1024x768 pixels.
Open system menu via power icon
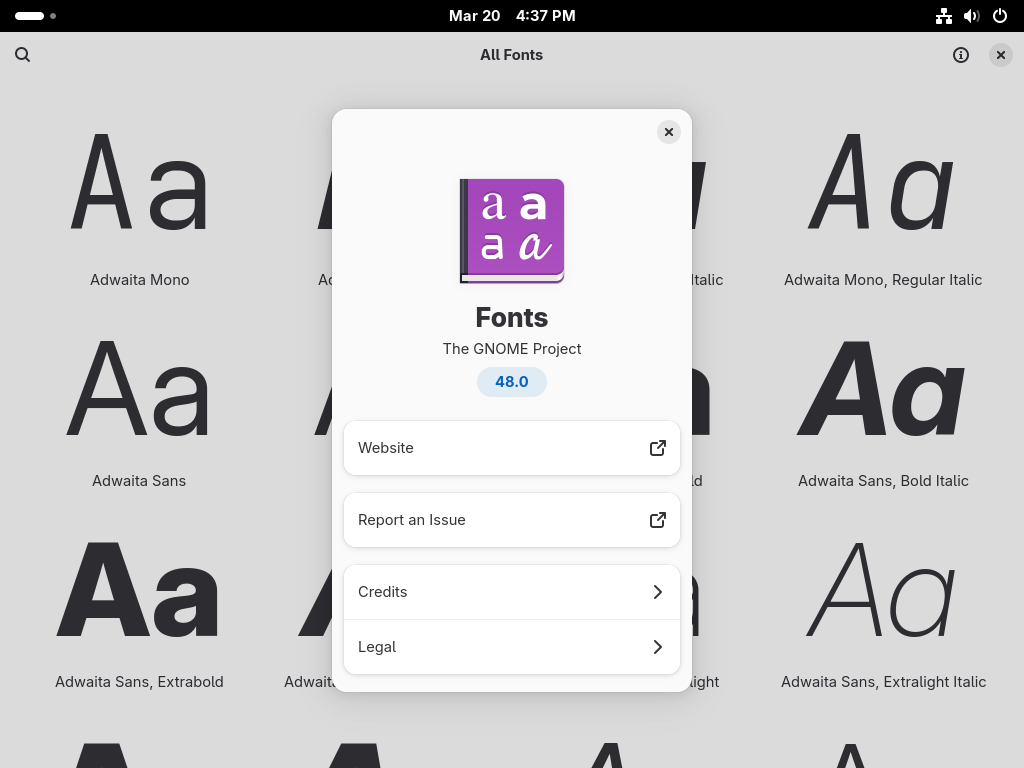pos(1000,16)
